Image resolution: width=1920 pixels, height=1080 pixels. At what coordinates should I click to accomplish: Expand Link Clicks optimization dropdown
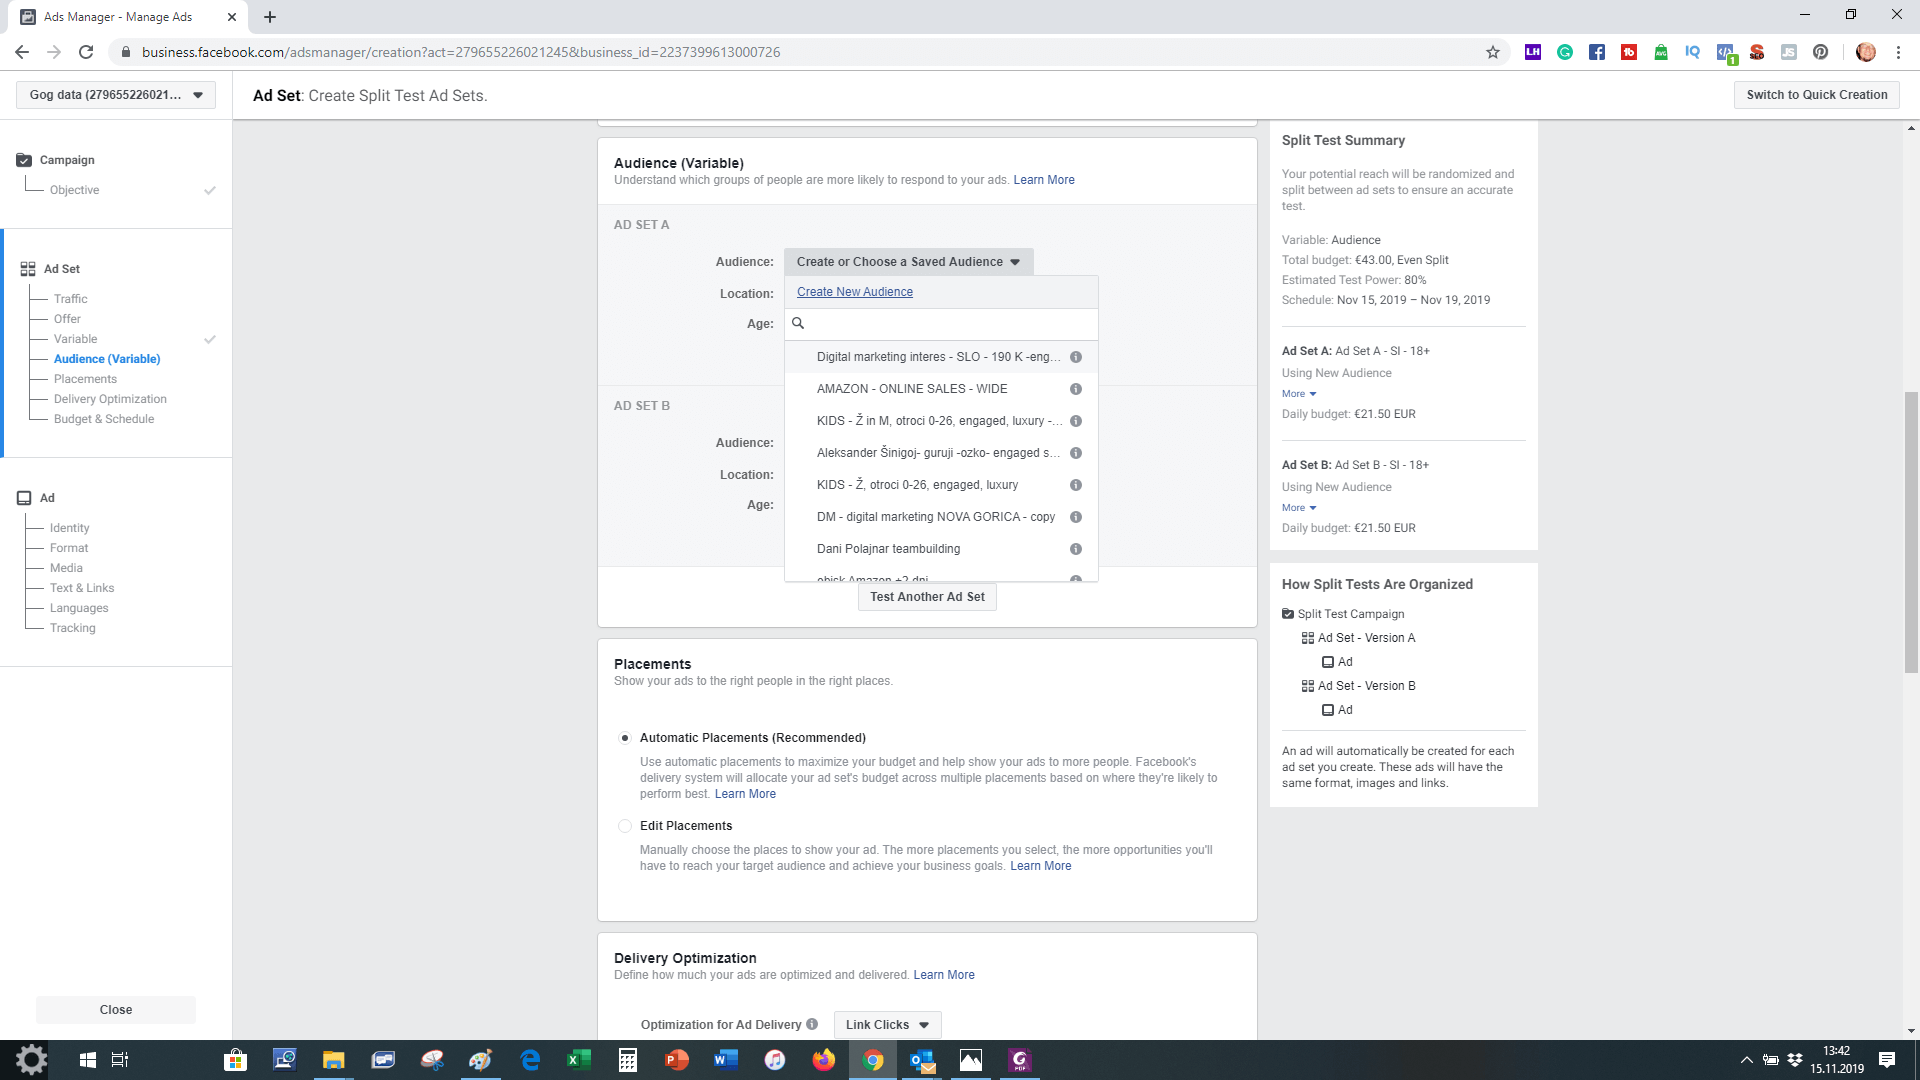(887, 1024)
